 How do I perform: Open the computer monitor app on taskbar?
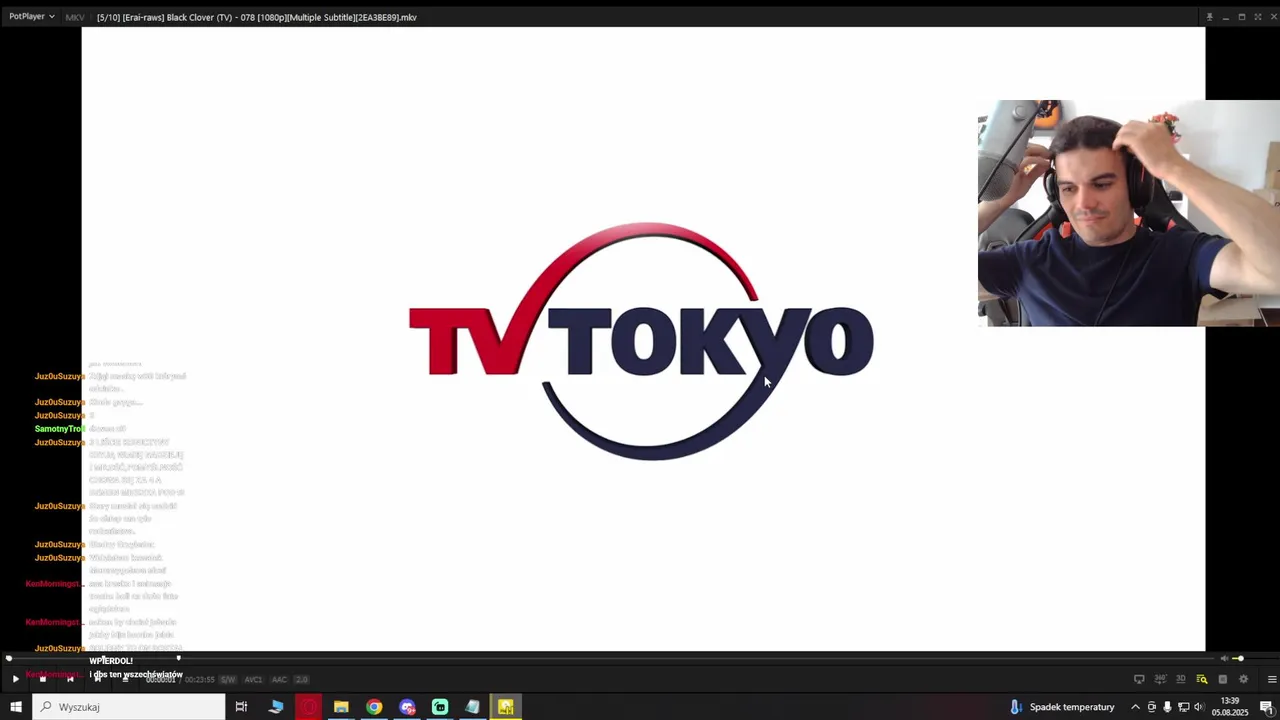click(x=276, y=707)
